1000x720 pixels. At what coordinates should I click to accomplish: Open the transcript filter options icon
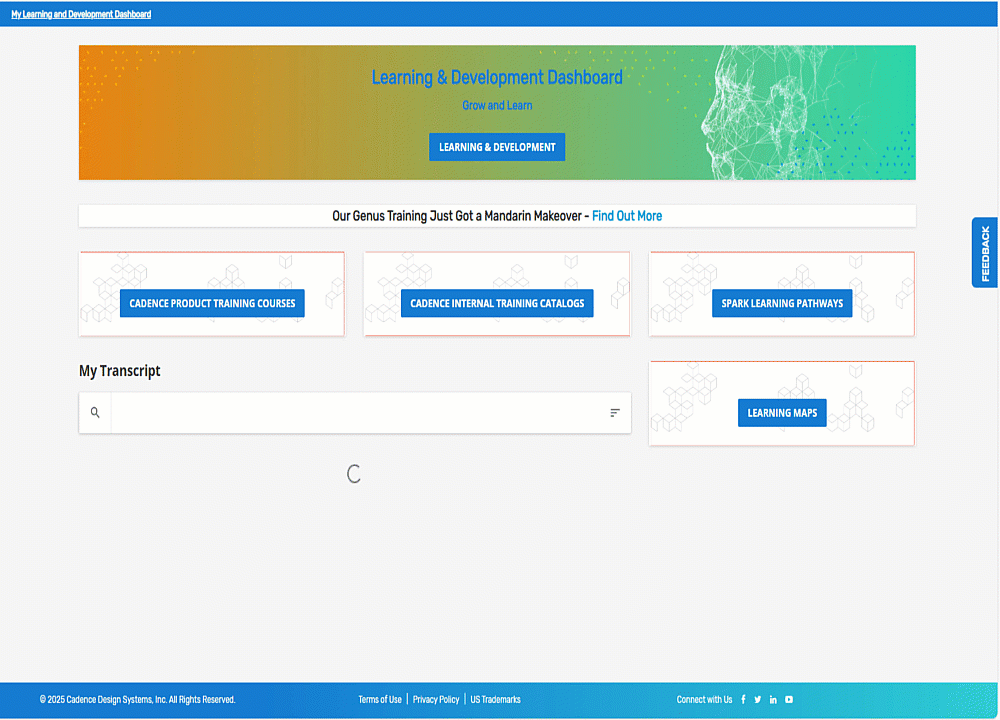coord(615,413)
